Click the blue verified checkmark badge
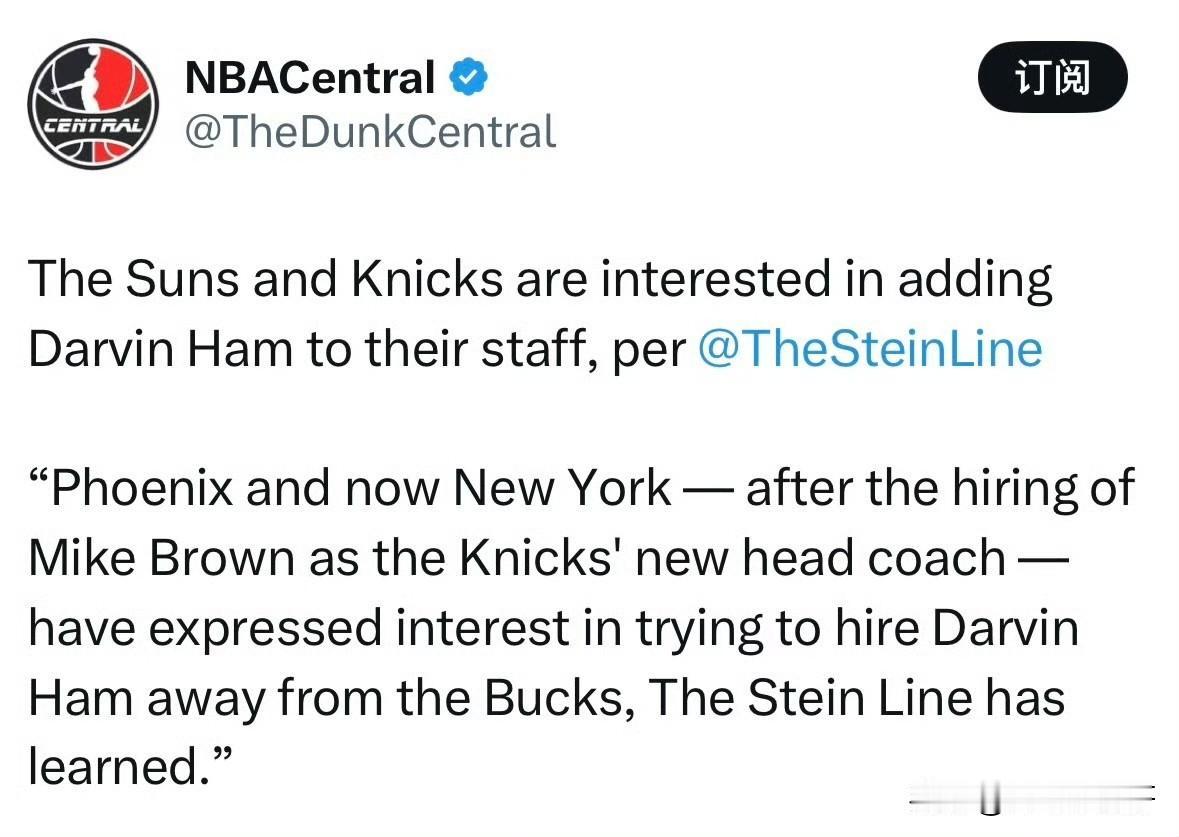 tap(468, 76)
